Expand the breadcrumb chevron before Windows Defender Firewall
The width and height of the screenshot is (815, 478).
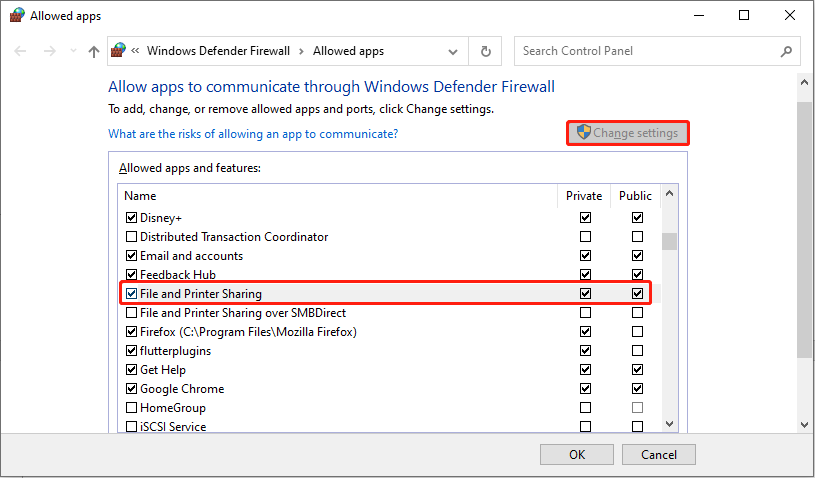coord(137,51)
